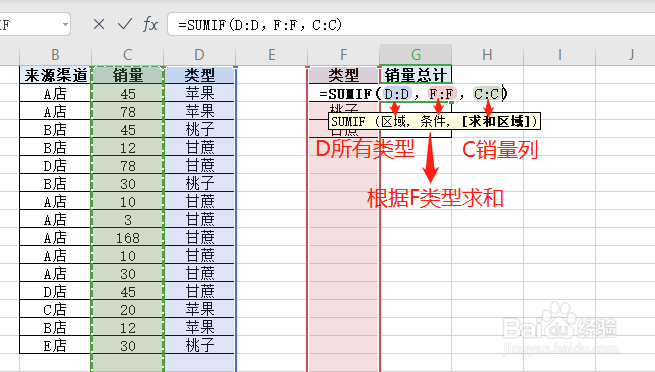Image resolution: width=655 pixels, height=372 pixels.
Task: Click the 类型 header cell in column F
Action: pos(343,75)
